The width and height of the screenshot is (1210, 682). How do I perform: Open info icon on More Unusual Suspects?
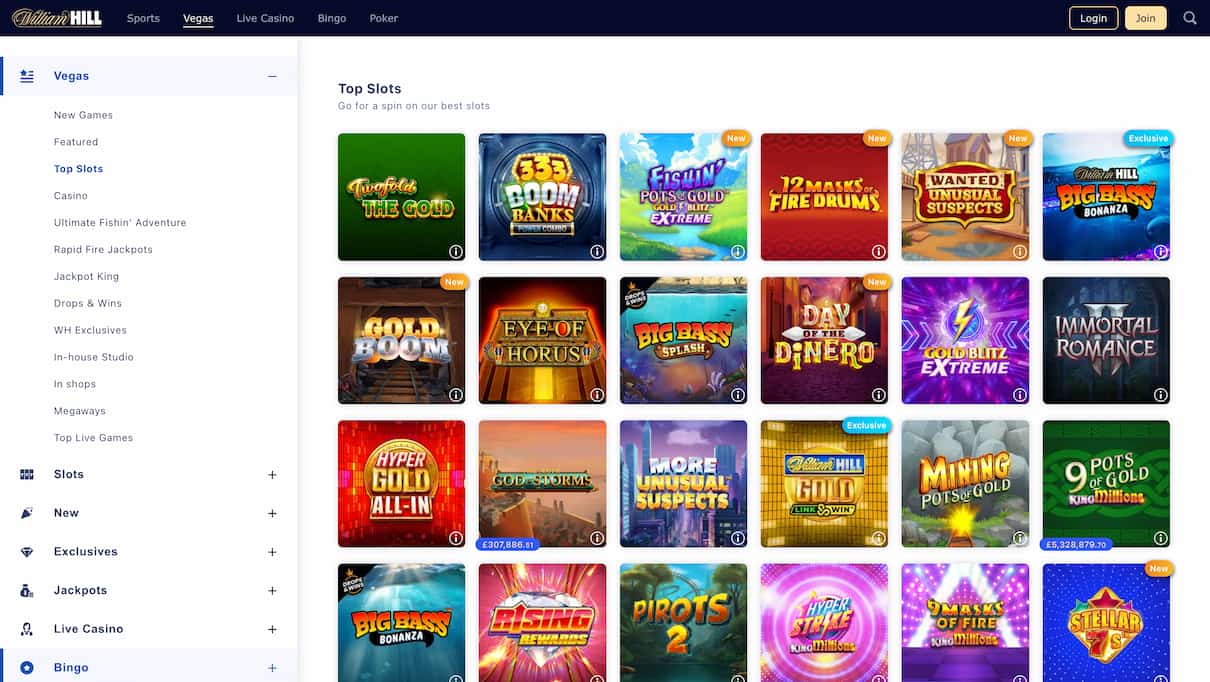pos(738,538)
